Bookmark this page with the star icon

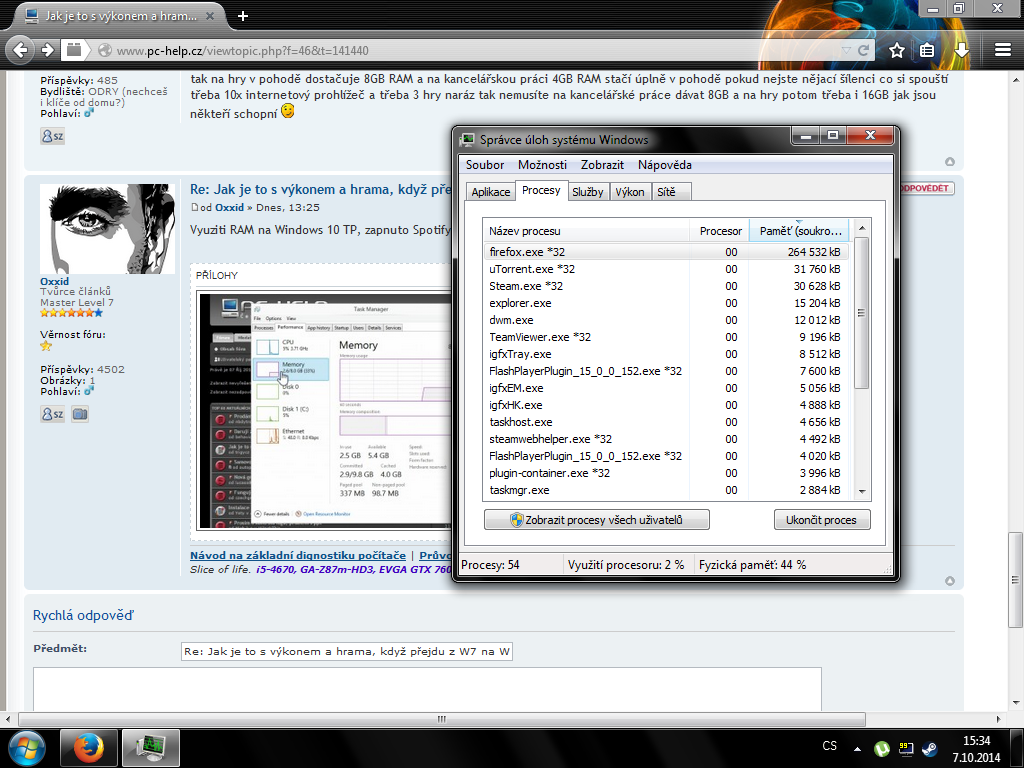tap(897, 50)
